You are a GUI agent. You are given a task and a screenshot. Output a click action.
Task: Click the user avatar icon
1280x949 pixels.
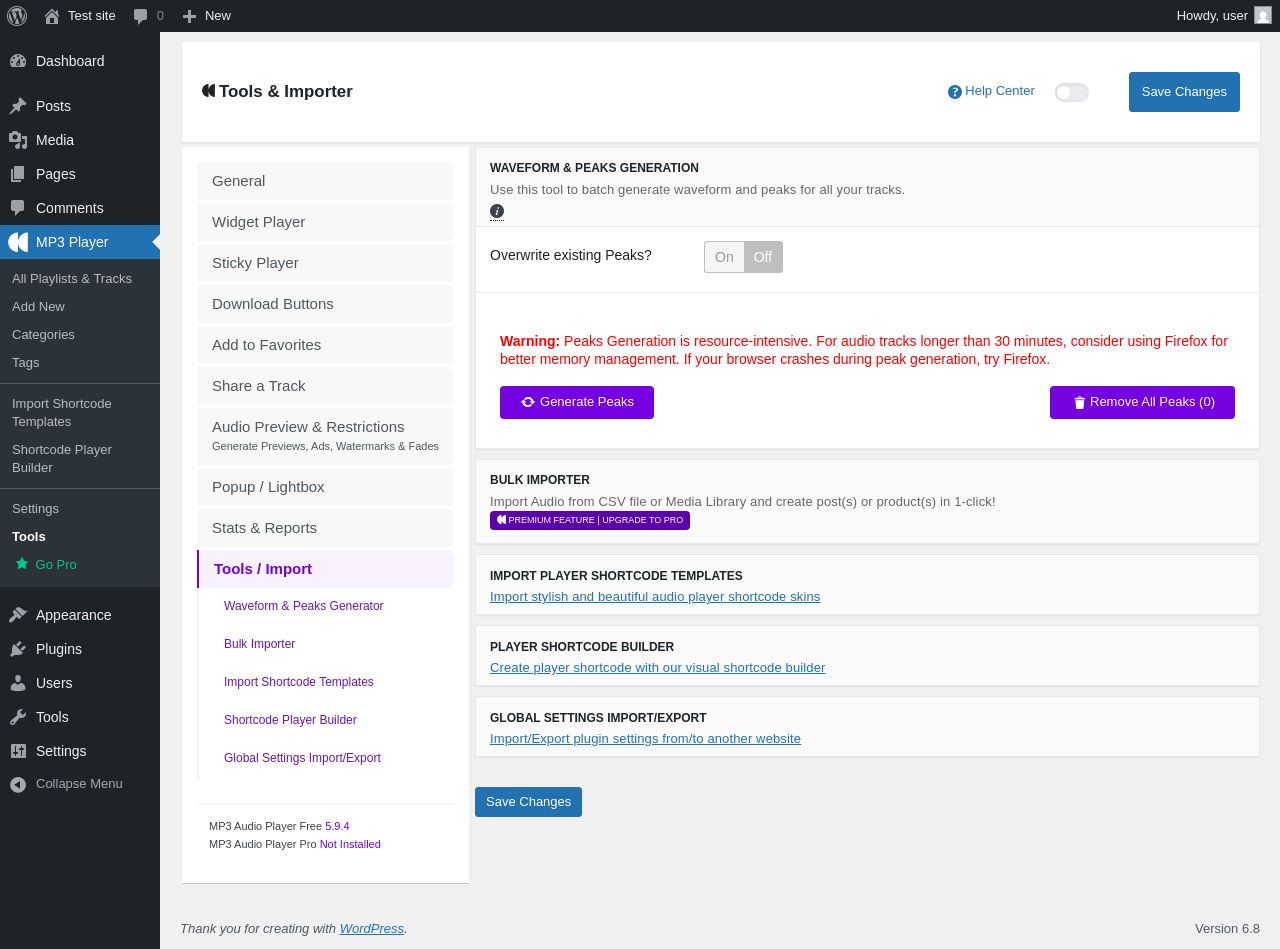pos(1263,15)
